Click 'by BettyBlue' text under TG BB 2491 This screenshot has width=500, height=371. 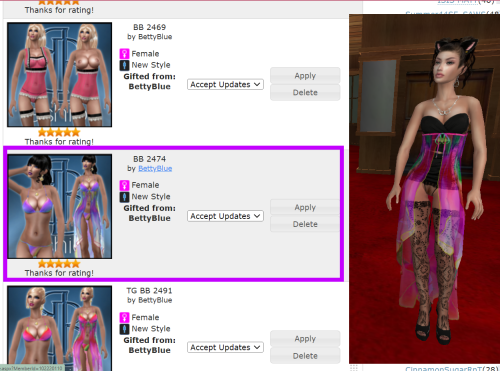point(149,300)
